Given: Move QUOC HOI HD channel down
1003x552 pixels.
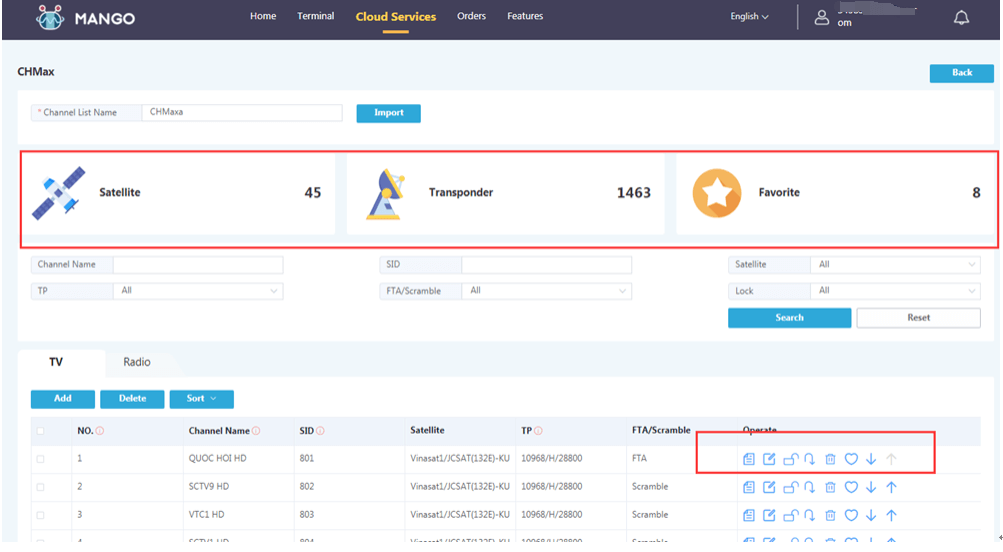Looking at the screenshot, I should pos(871,459).
